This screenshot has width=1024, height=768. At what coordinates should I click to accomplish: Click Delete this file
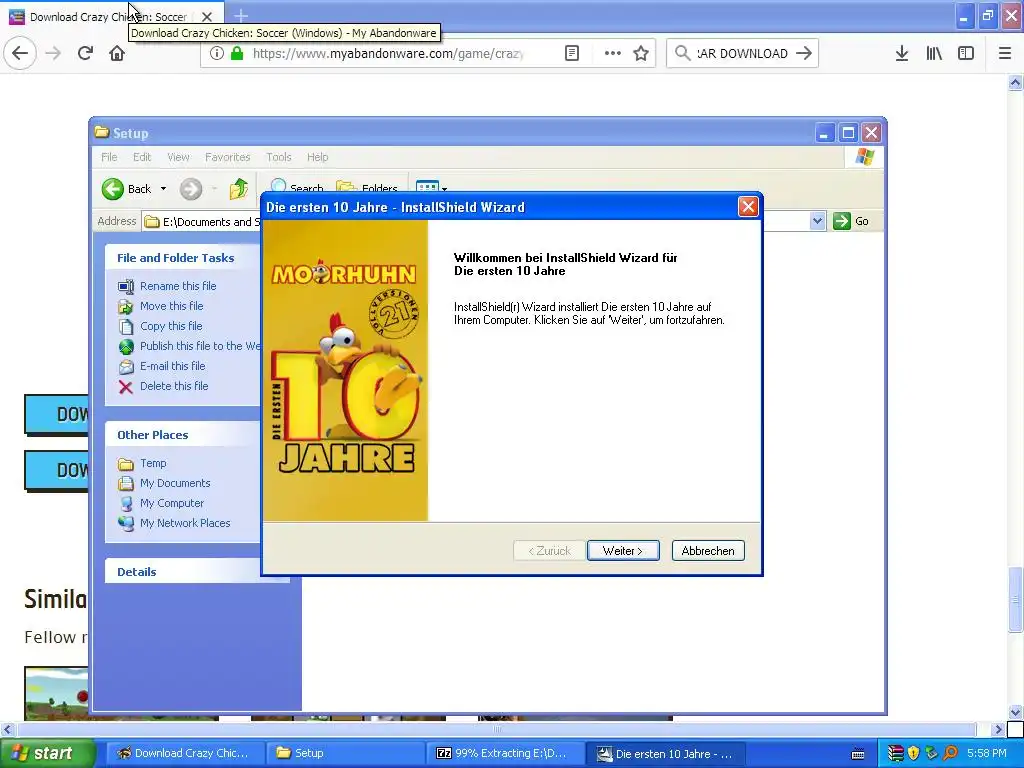(x=174, y=386)
